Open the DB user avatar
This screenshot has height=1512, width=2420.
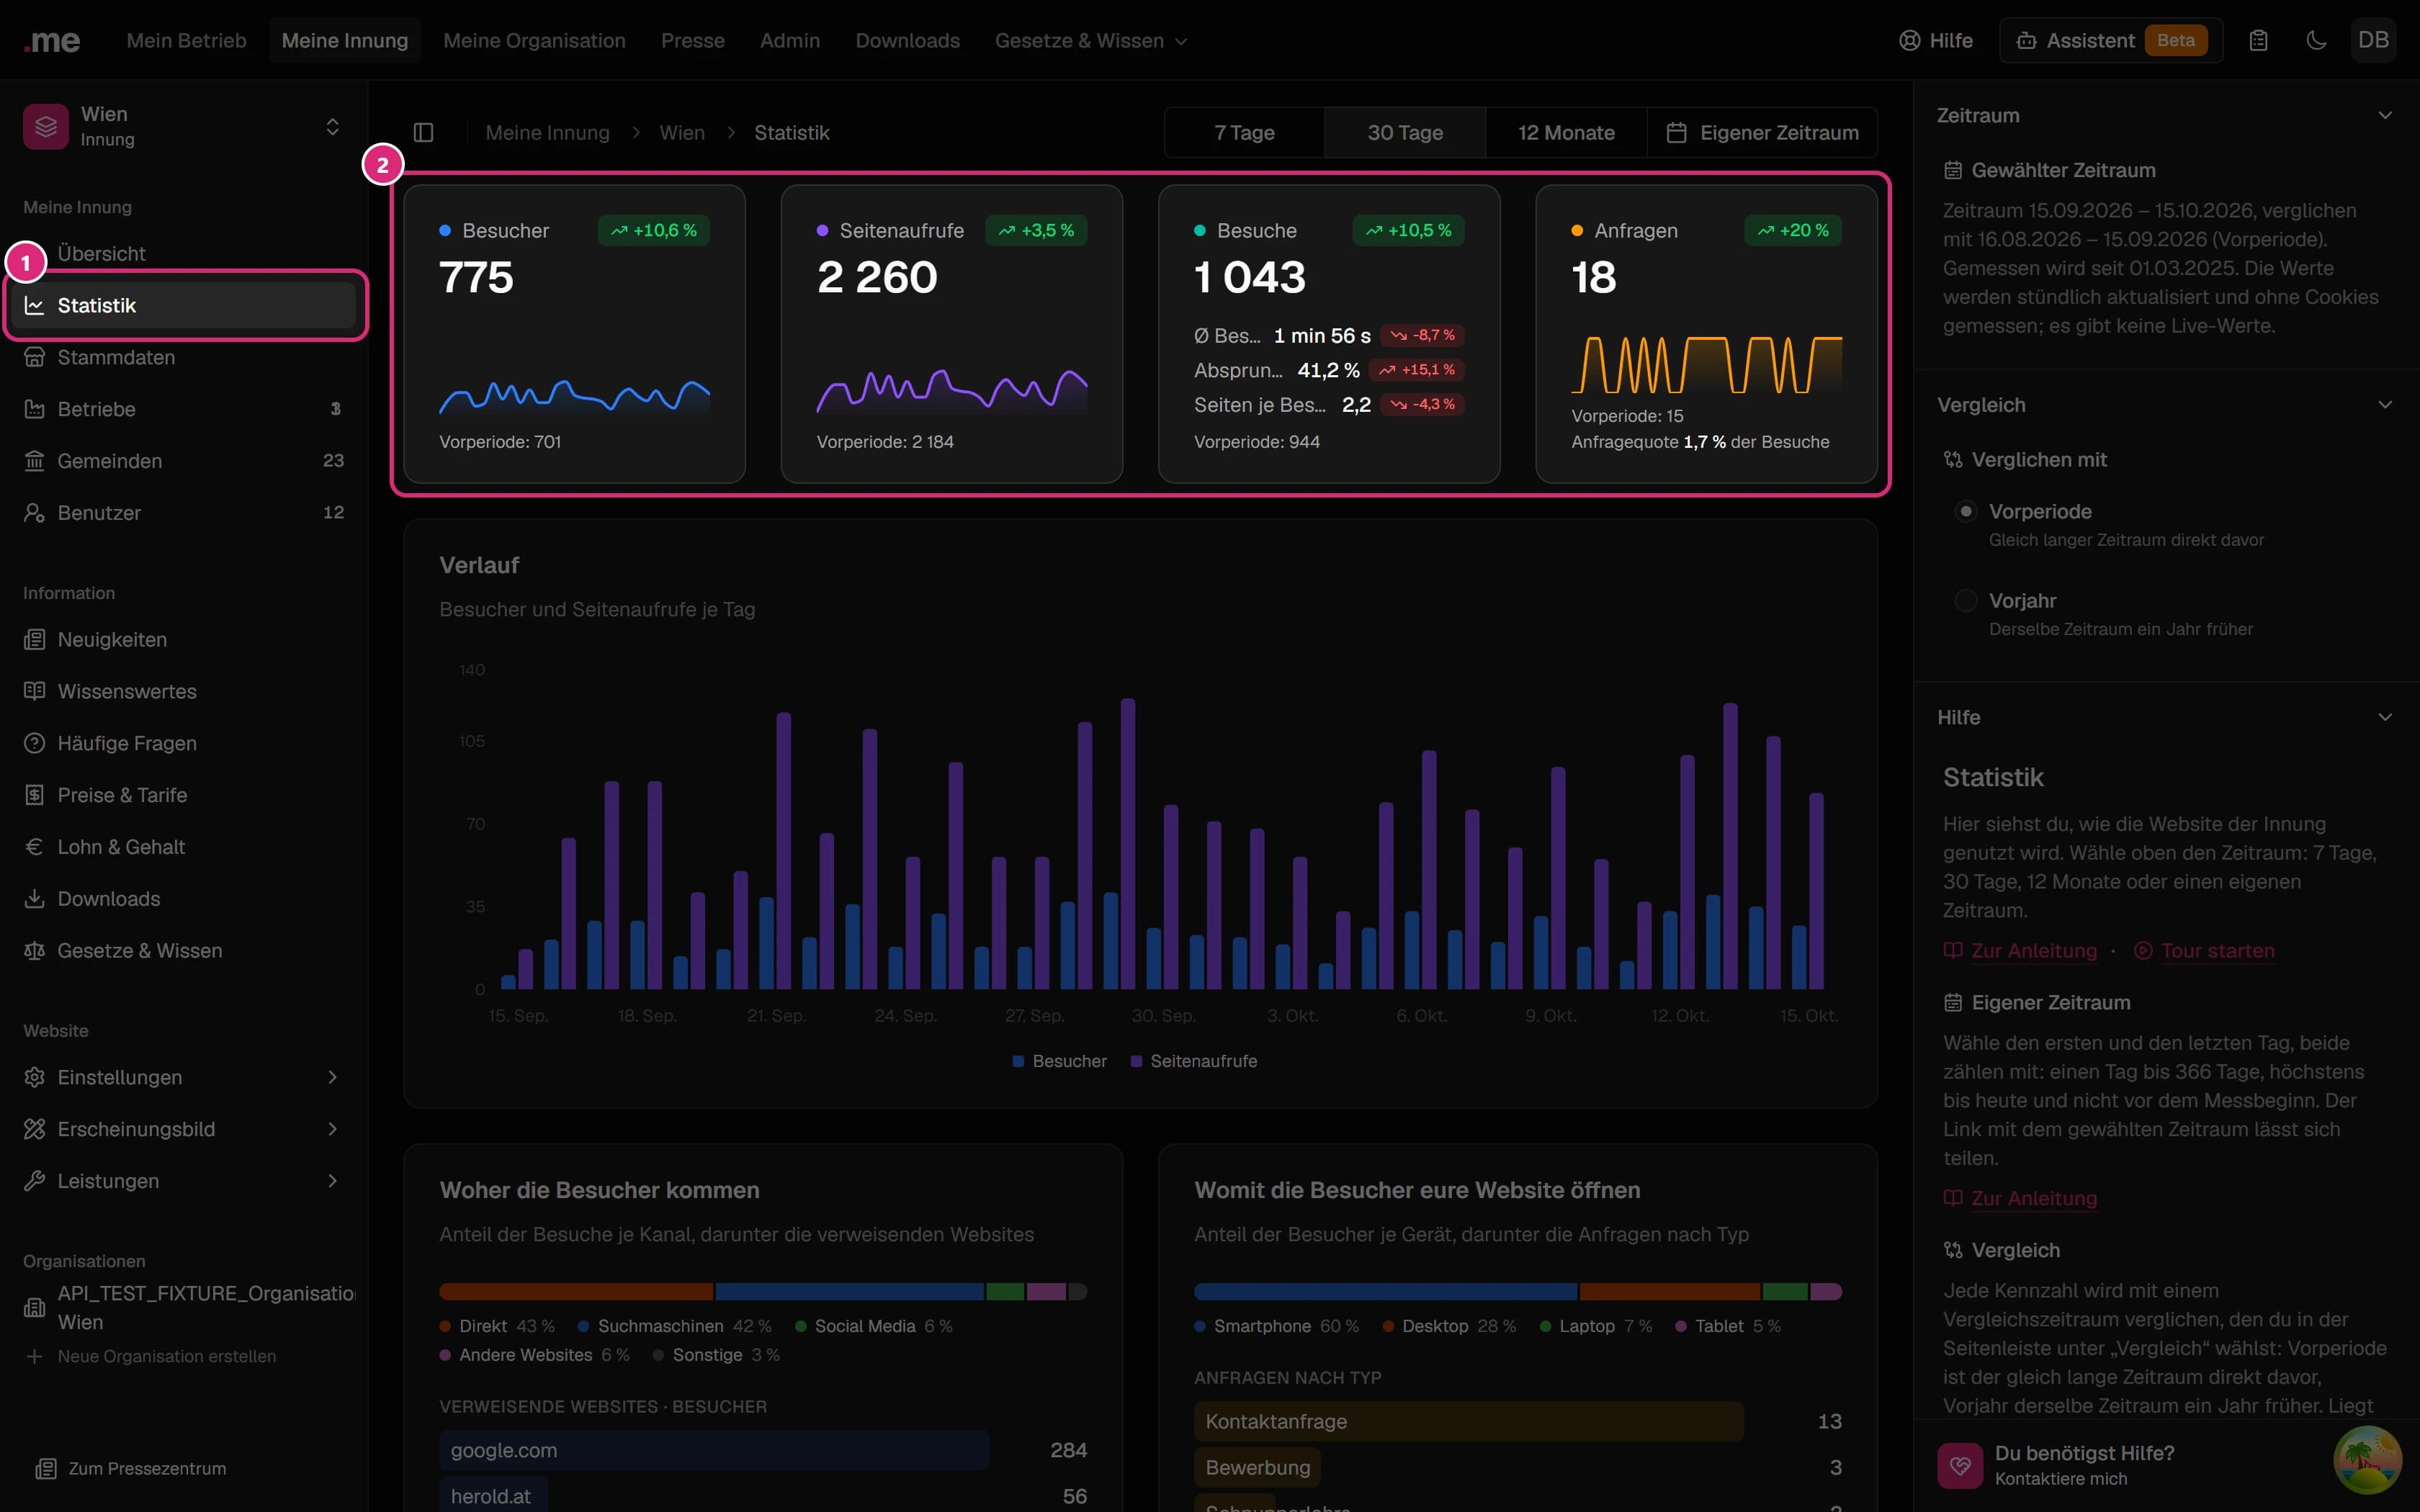[2373, 40]
